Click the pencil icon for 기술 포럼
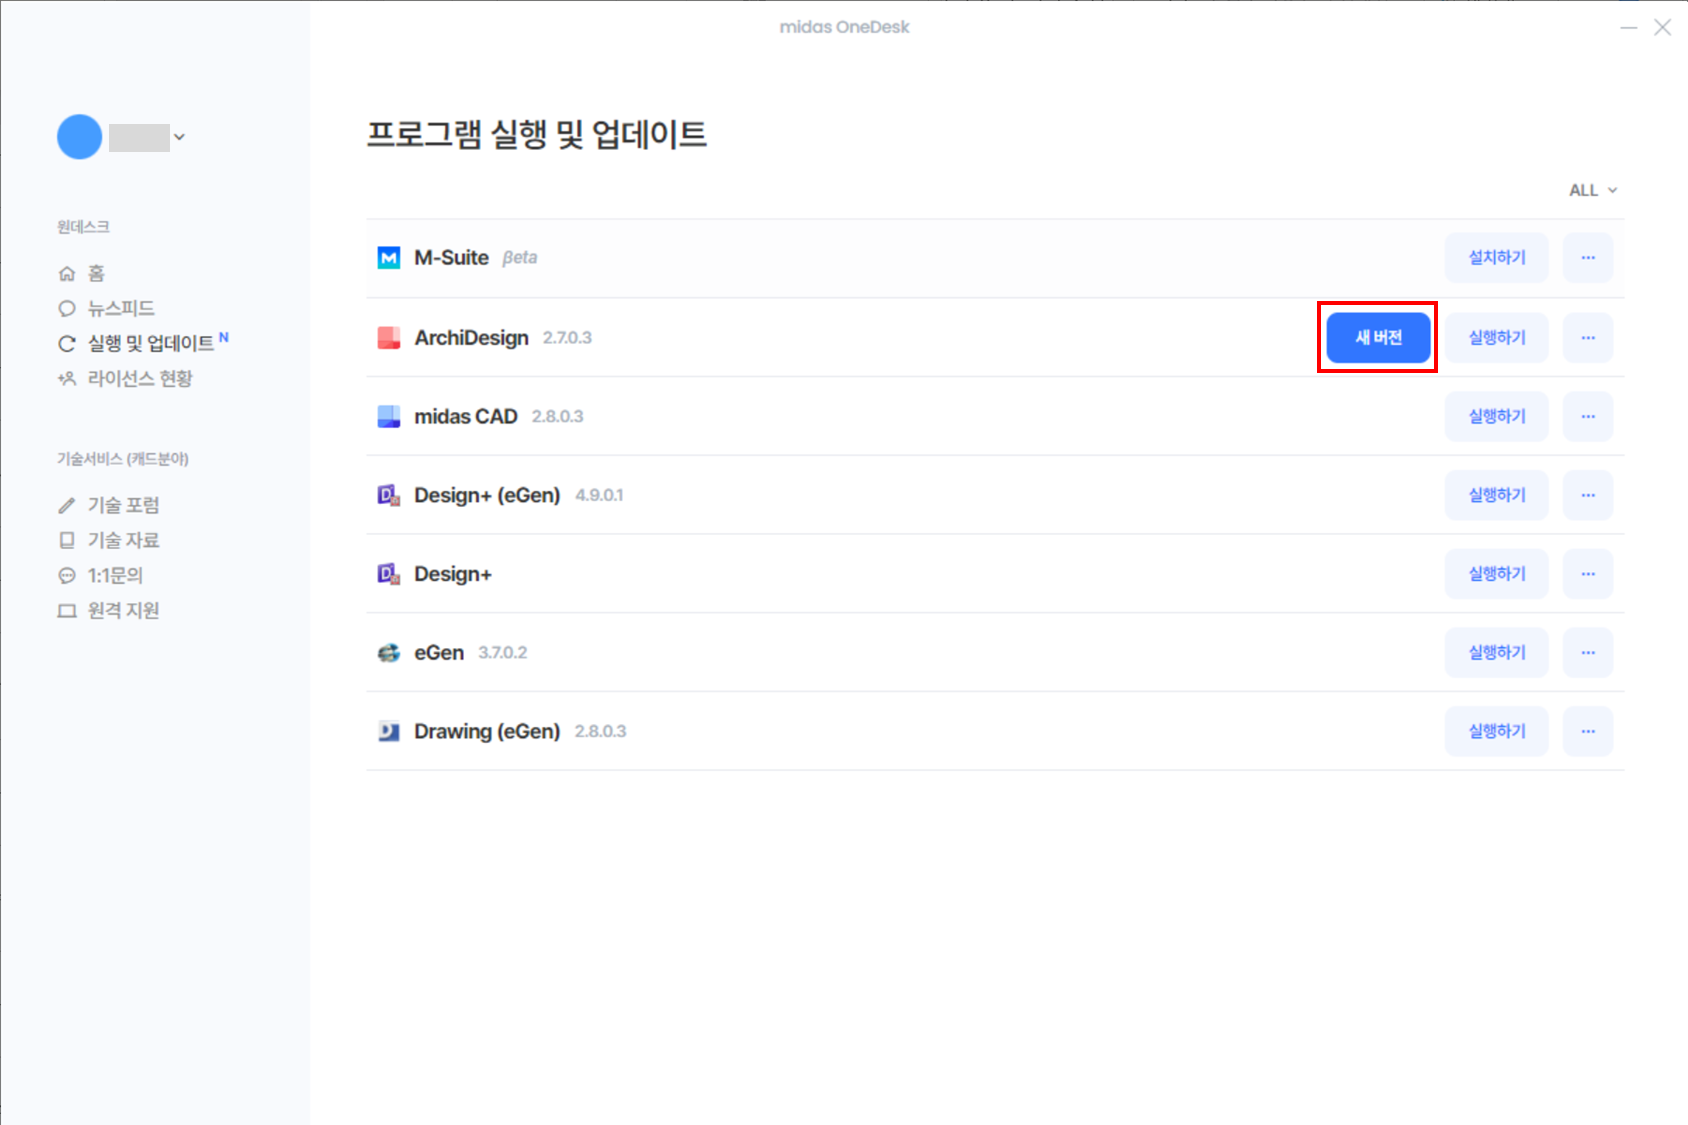The image size is (1688, 1125). tap(67, 505)
